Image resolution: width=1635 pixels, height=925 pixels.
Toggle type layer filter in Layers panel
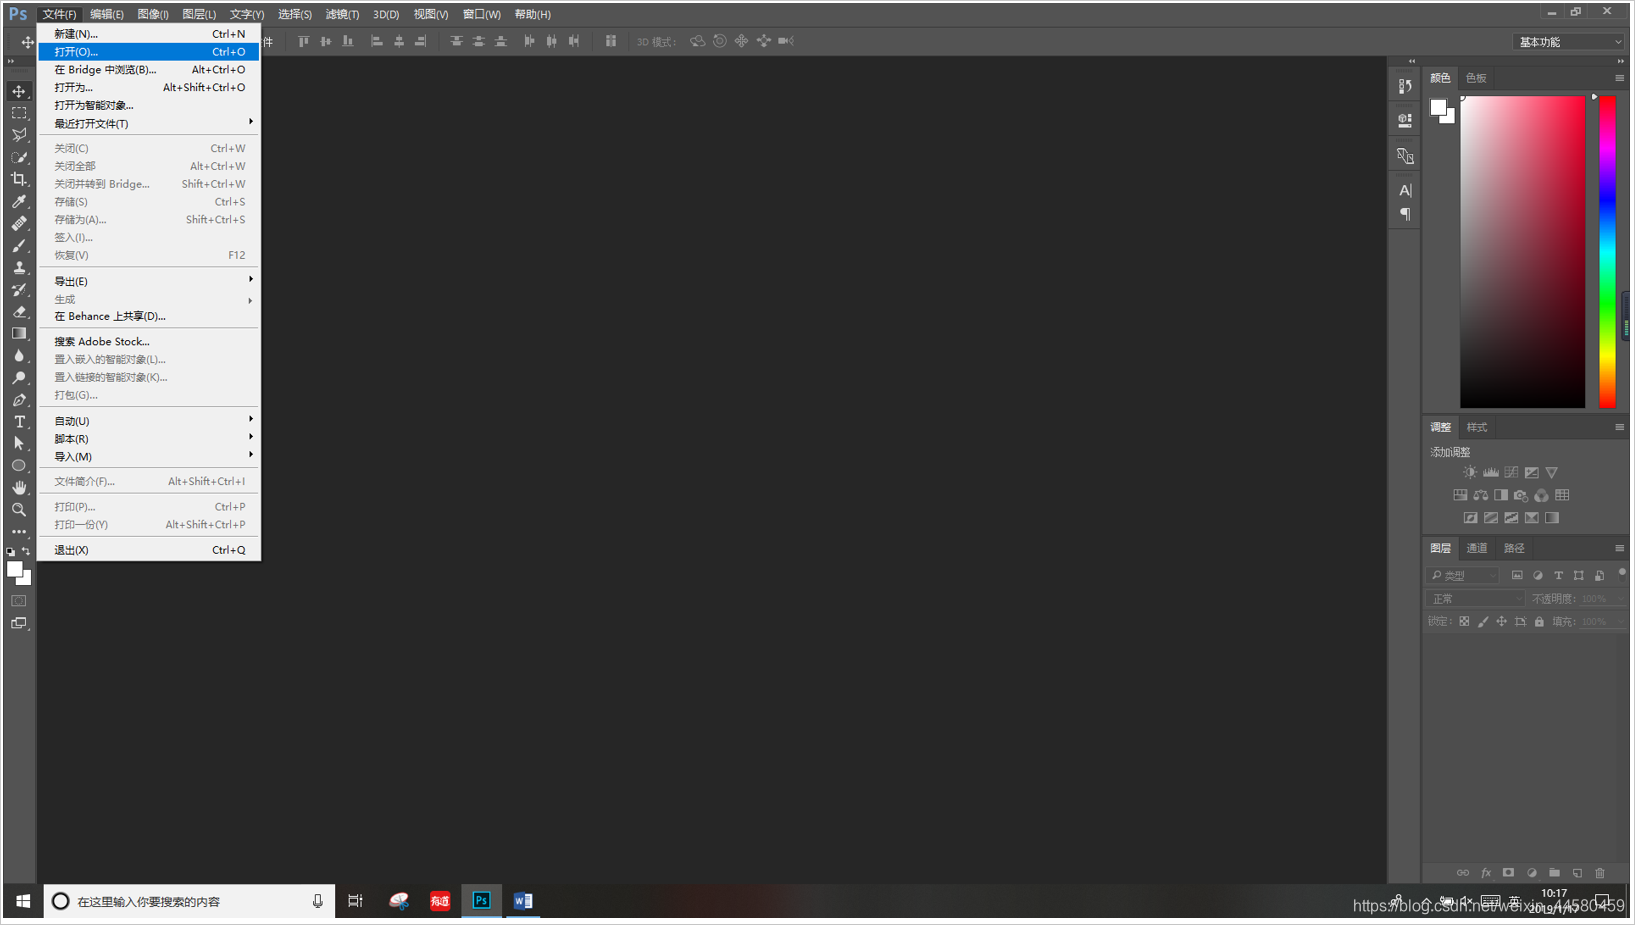click(x=1558, y=575)
